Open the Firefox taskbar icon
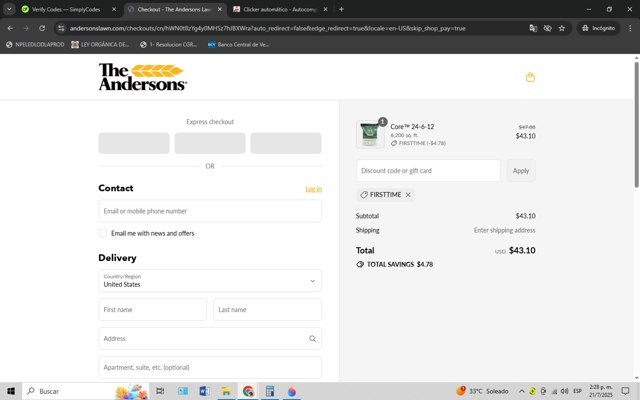 [x=292, y=391]
